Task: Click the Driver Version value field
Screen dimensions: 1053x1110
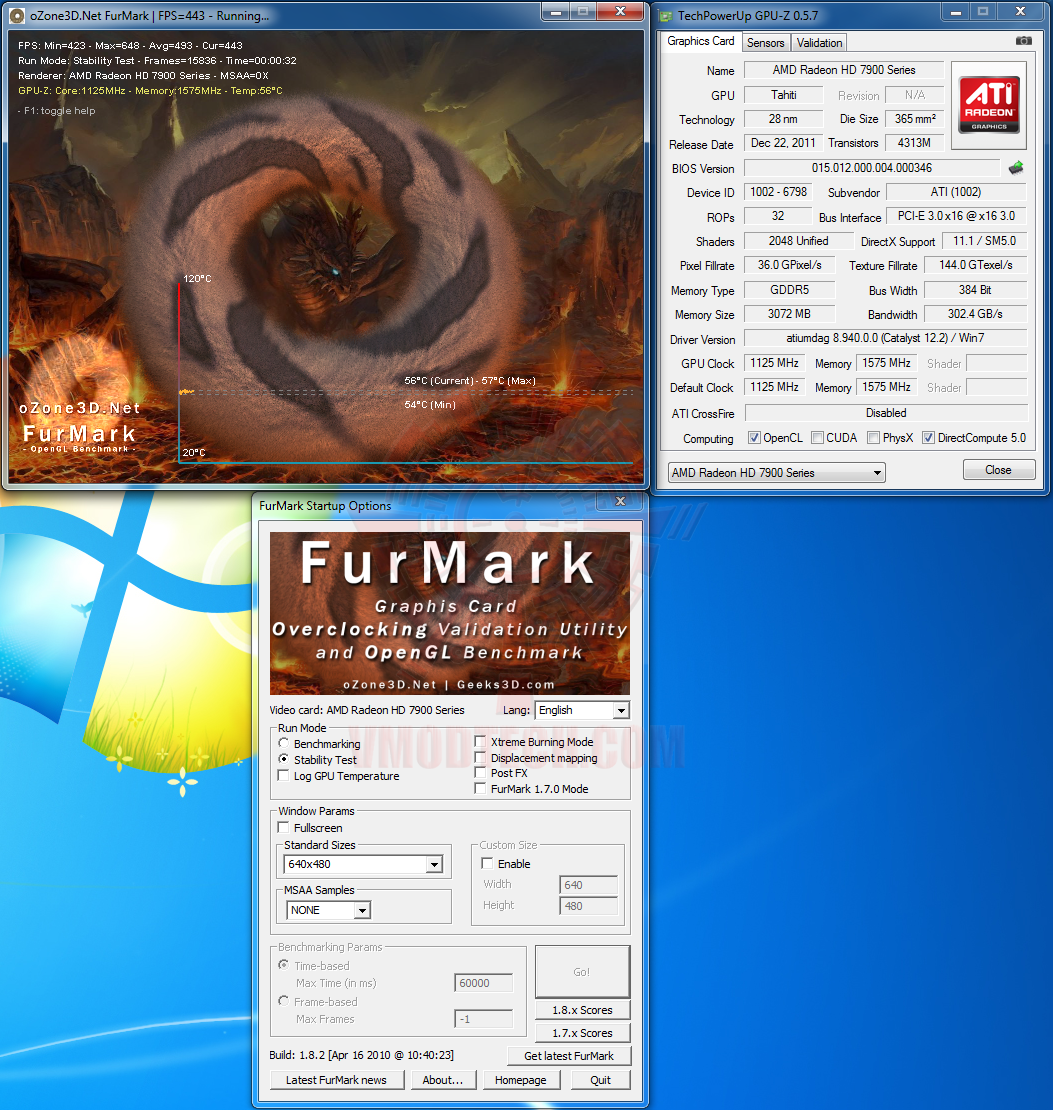Action: point(885,338)
